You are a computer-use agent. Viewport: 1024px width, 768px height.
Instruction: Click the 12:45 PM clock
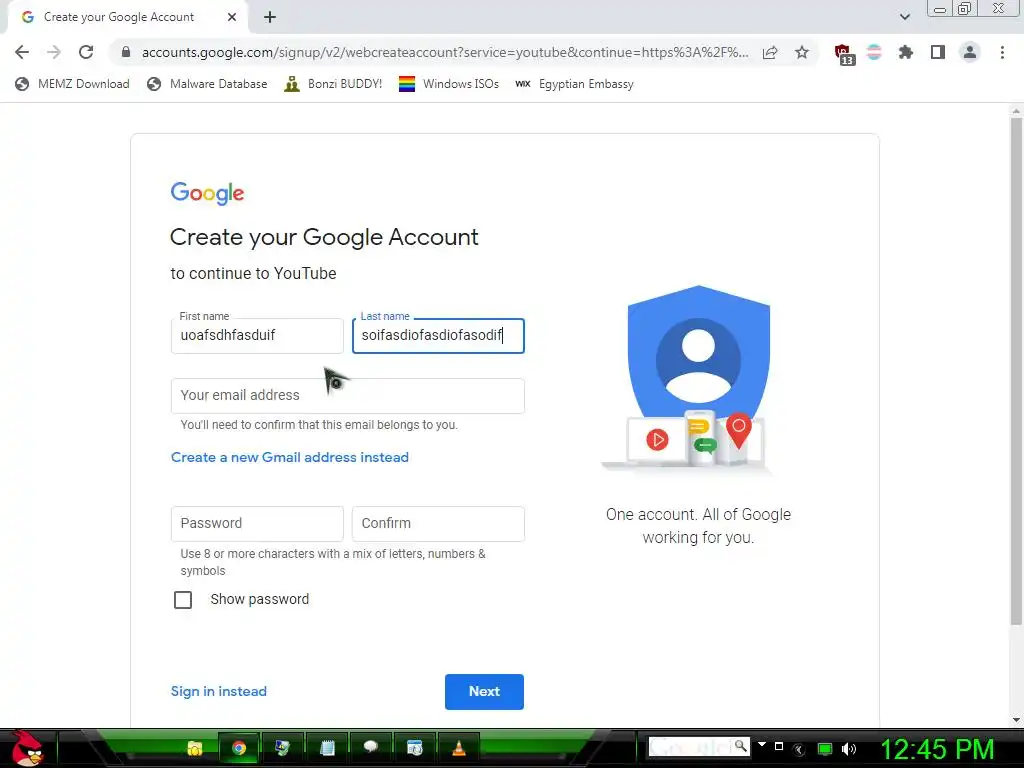pos(937,749)
